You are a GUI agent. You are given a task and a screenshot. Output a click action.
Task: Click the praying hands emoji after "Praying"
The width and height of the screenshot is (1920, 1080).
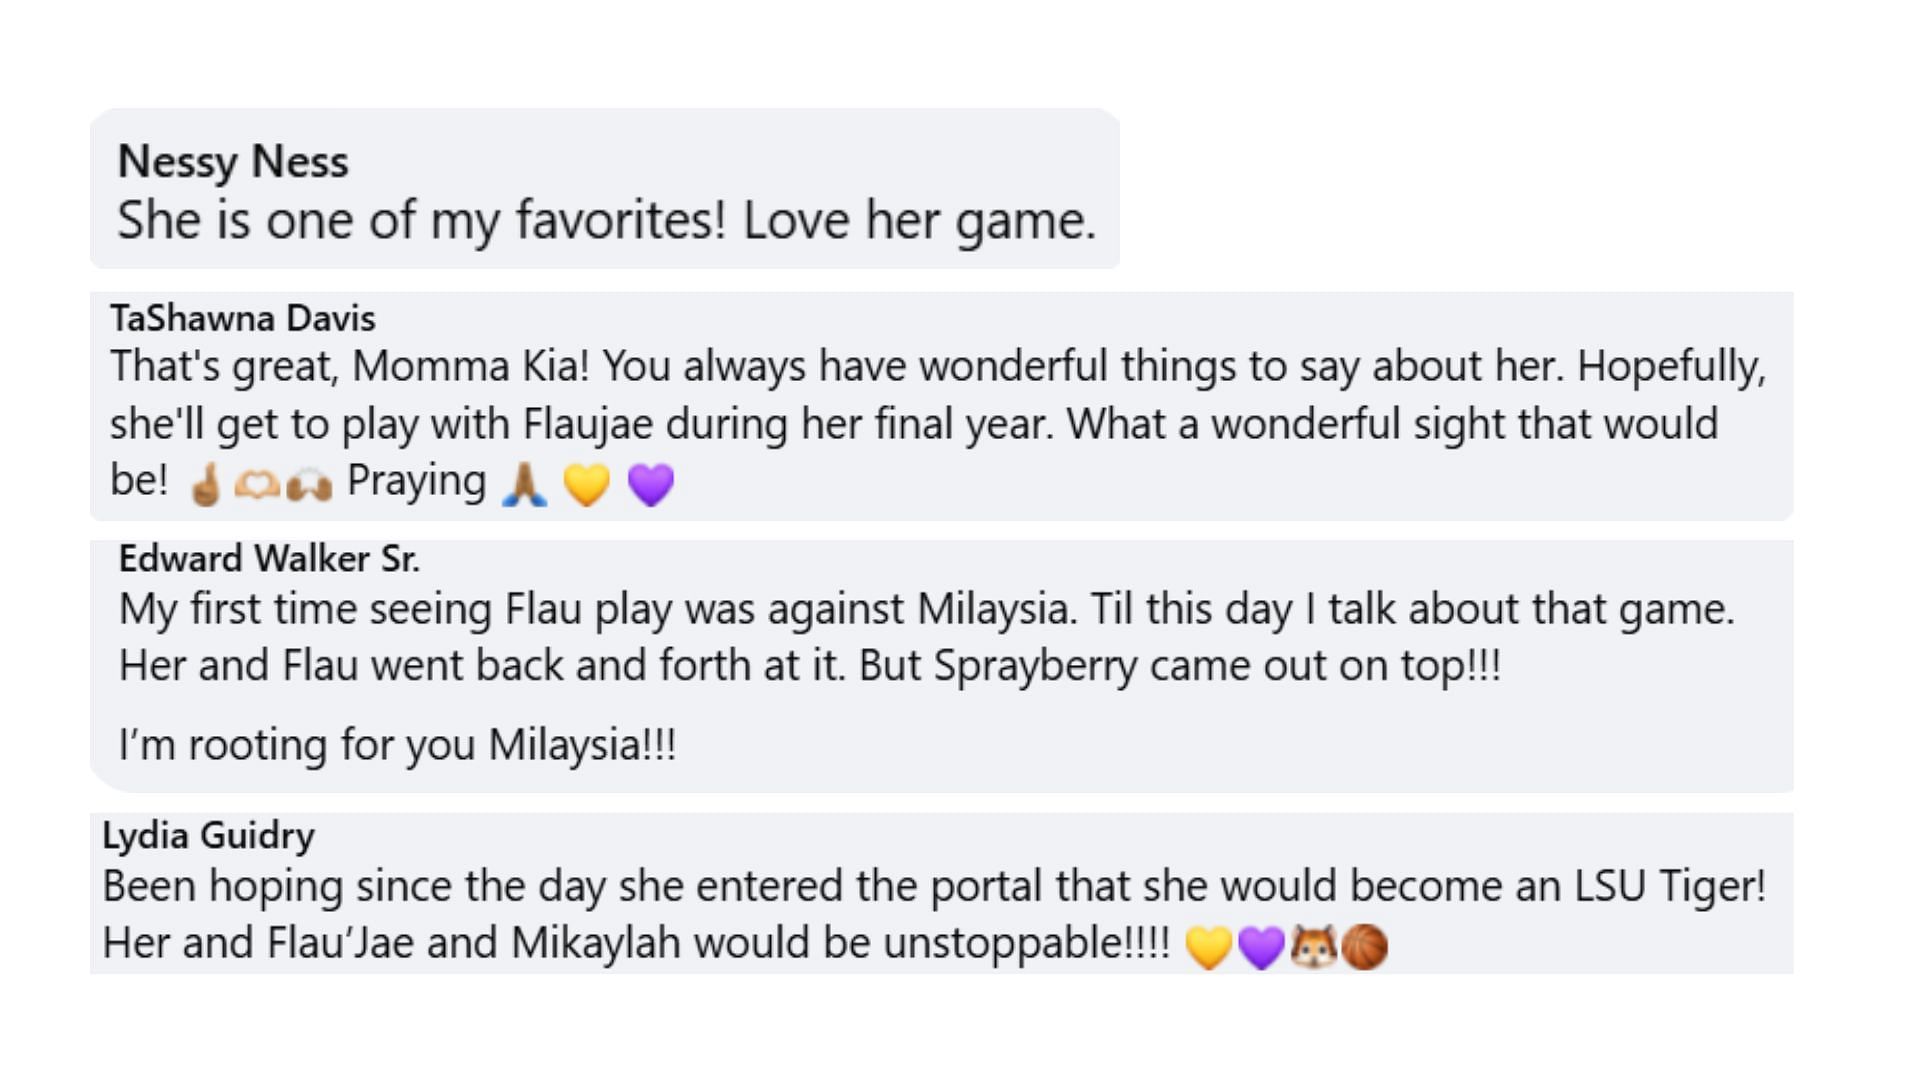(524, 484)
